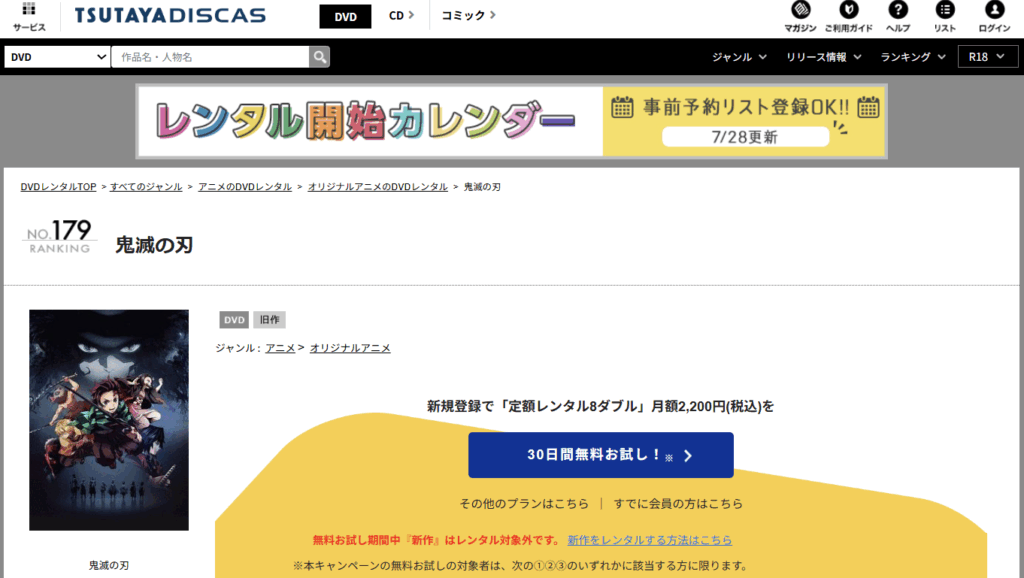The image size is (1024, 578).
Task: Focus the 作品名・人物名 search field
Action: pos(210,57)
